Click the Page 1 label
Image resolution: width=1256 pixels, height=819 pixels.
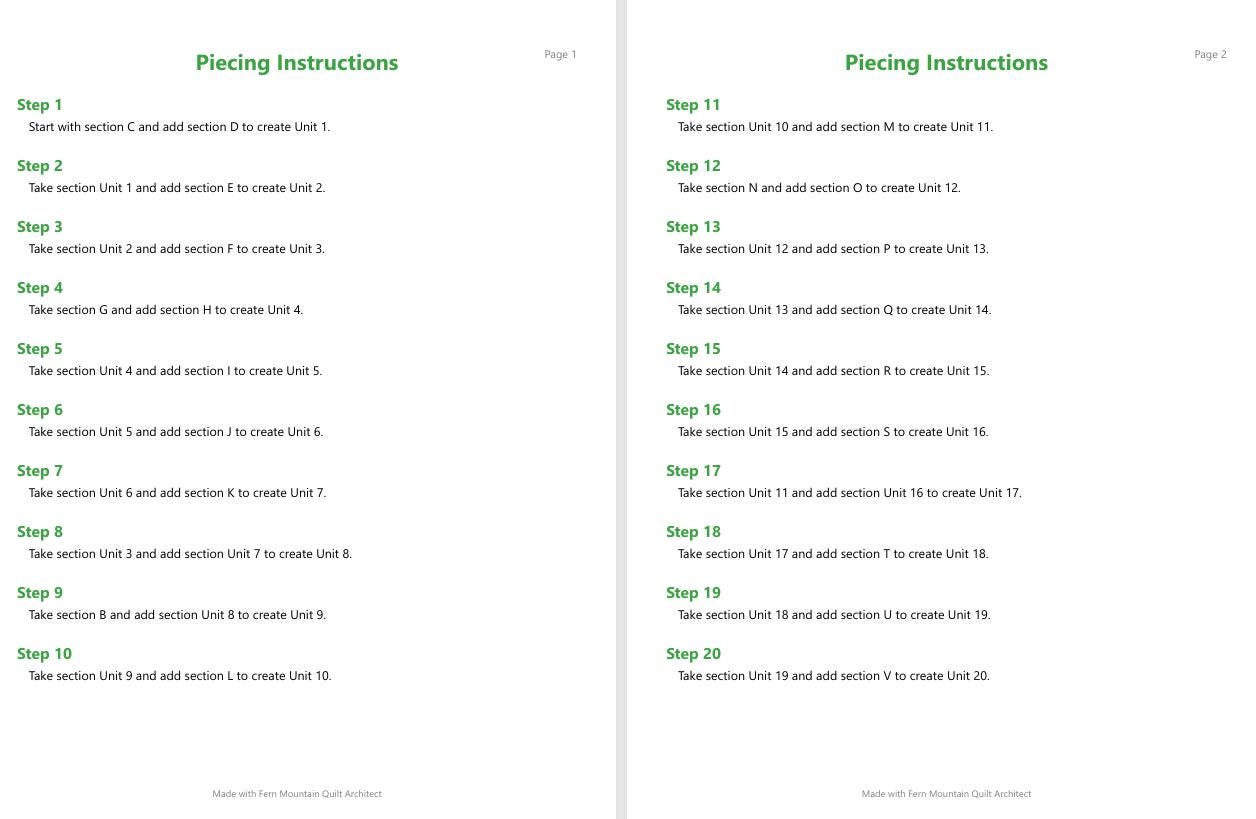click(x=560, y=55)
